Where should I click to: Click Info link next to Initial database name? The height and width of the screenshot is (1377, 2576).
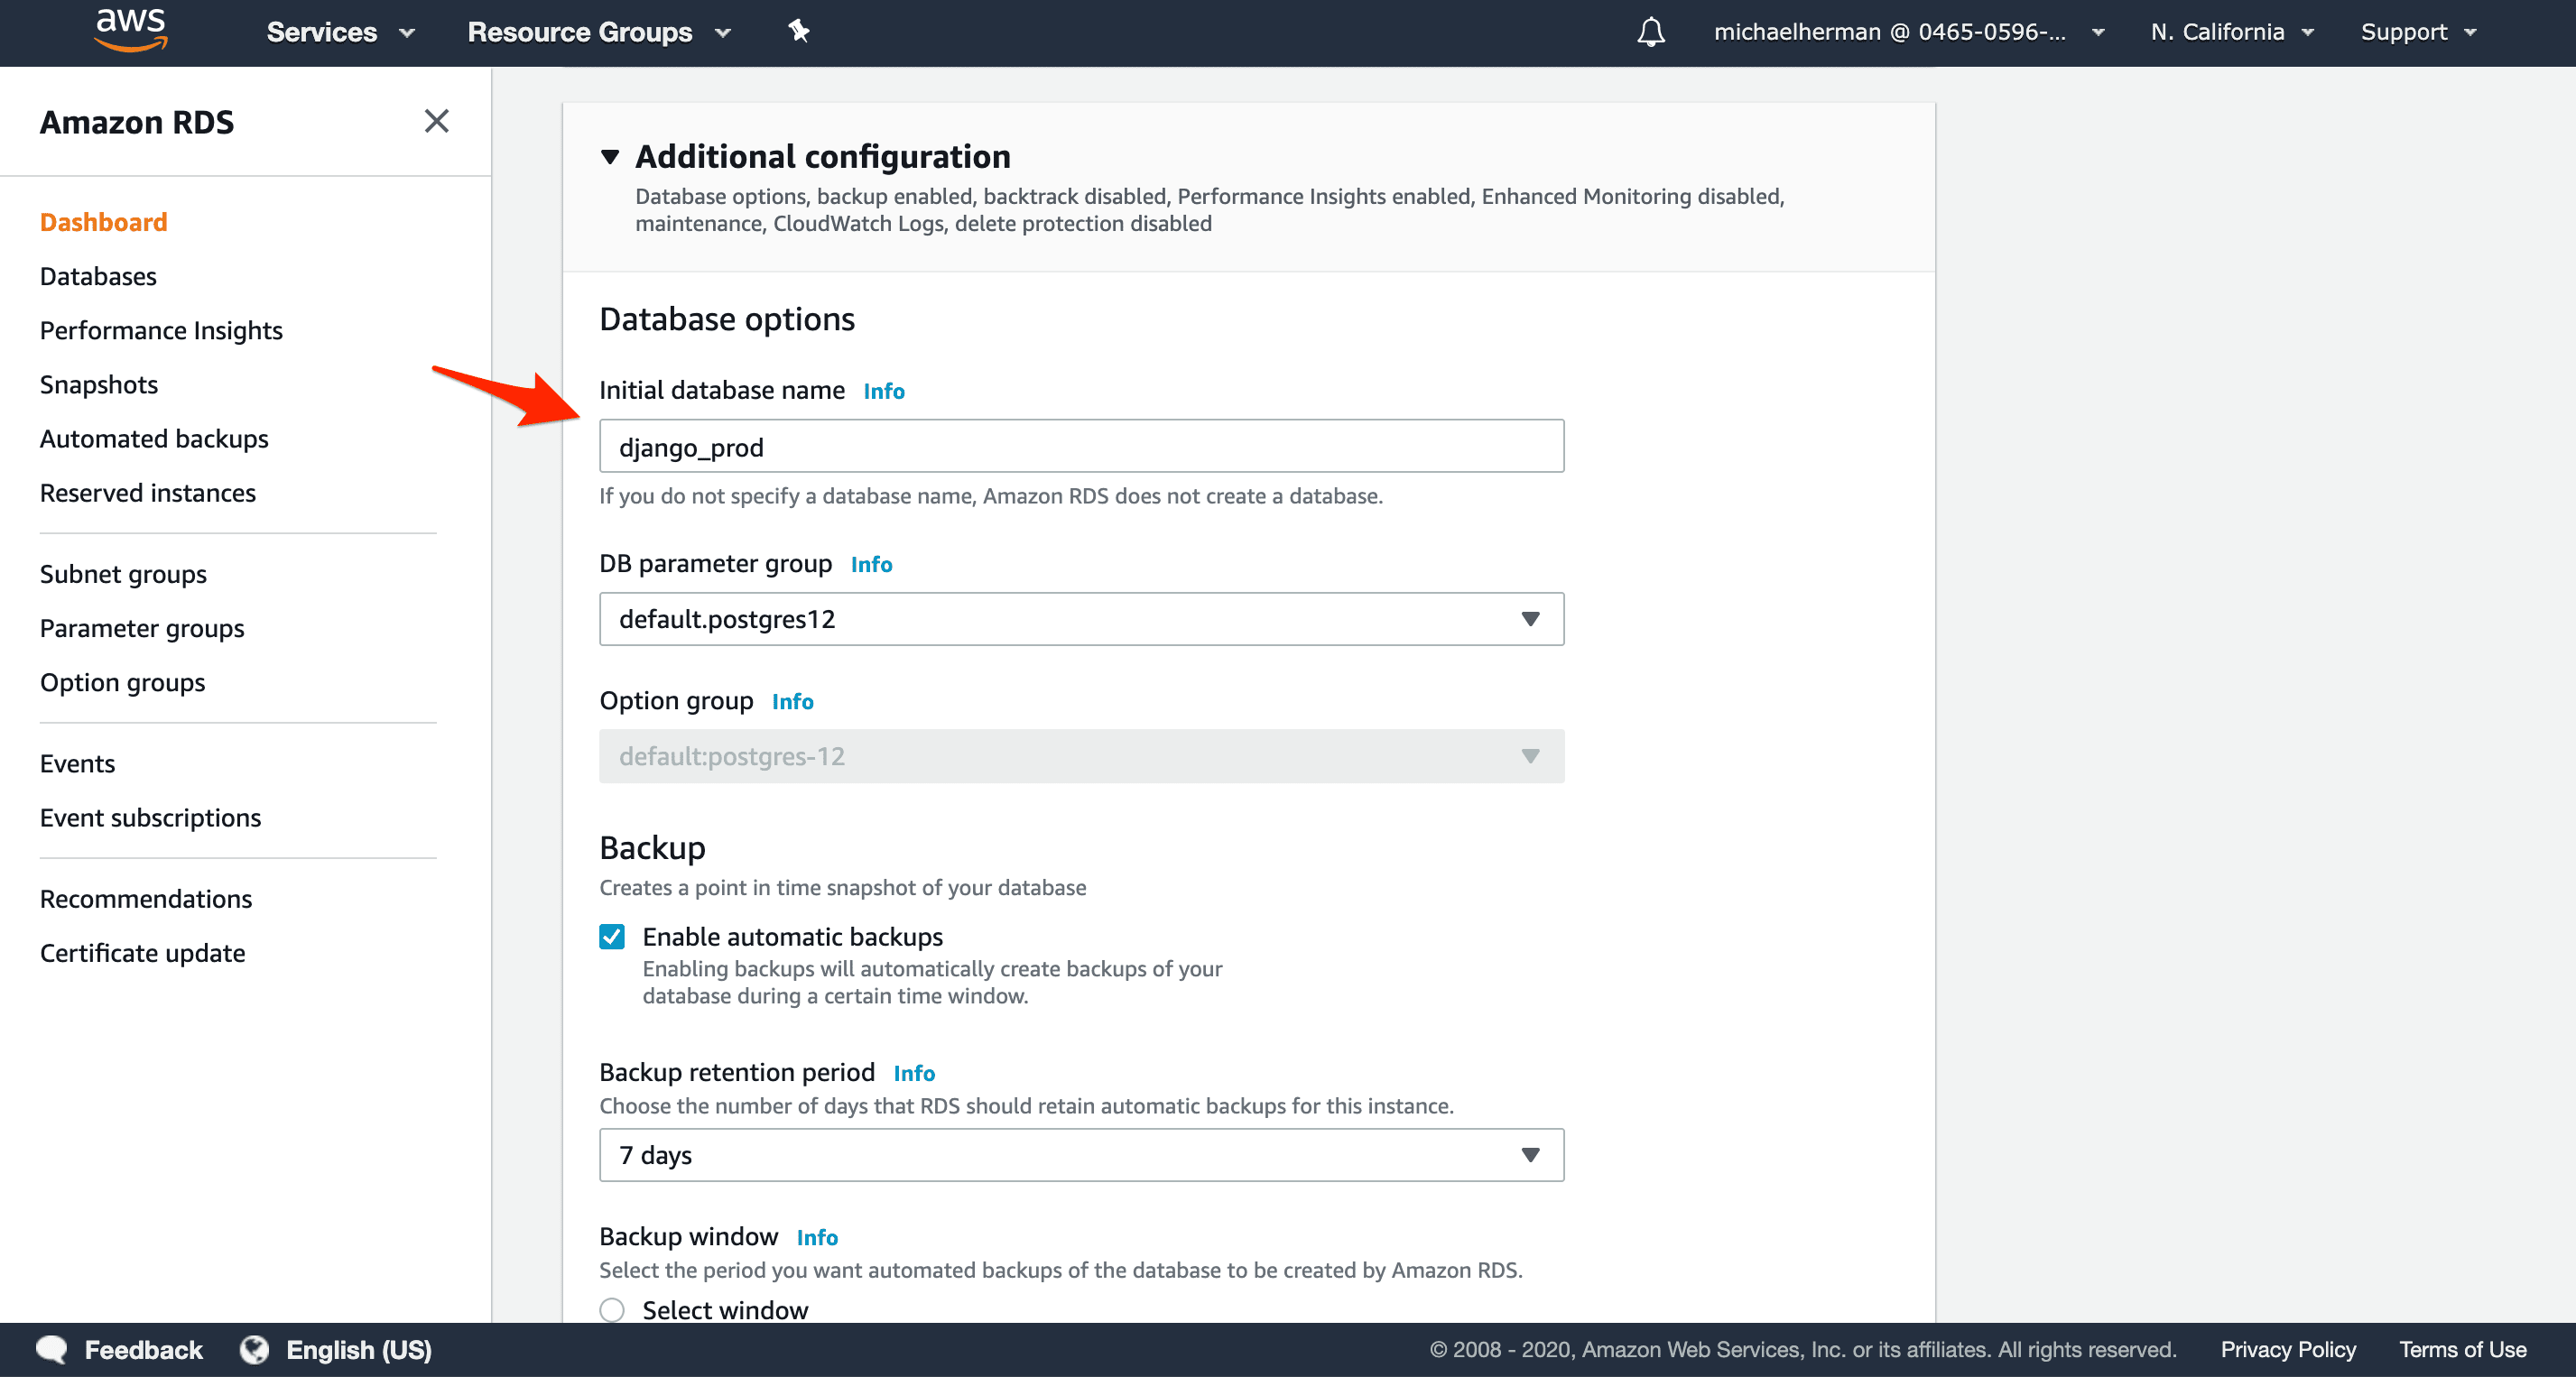(885, 390)
